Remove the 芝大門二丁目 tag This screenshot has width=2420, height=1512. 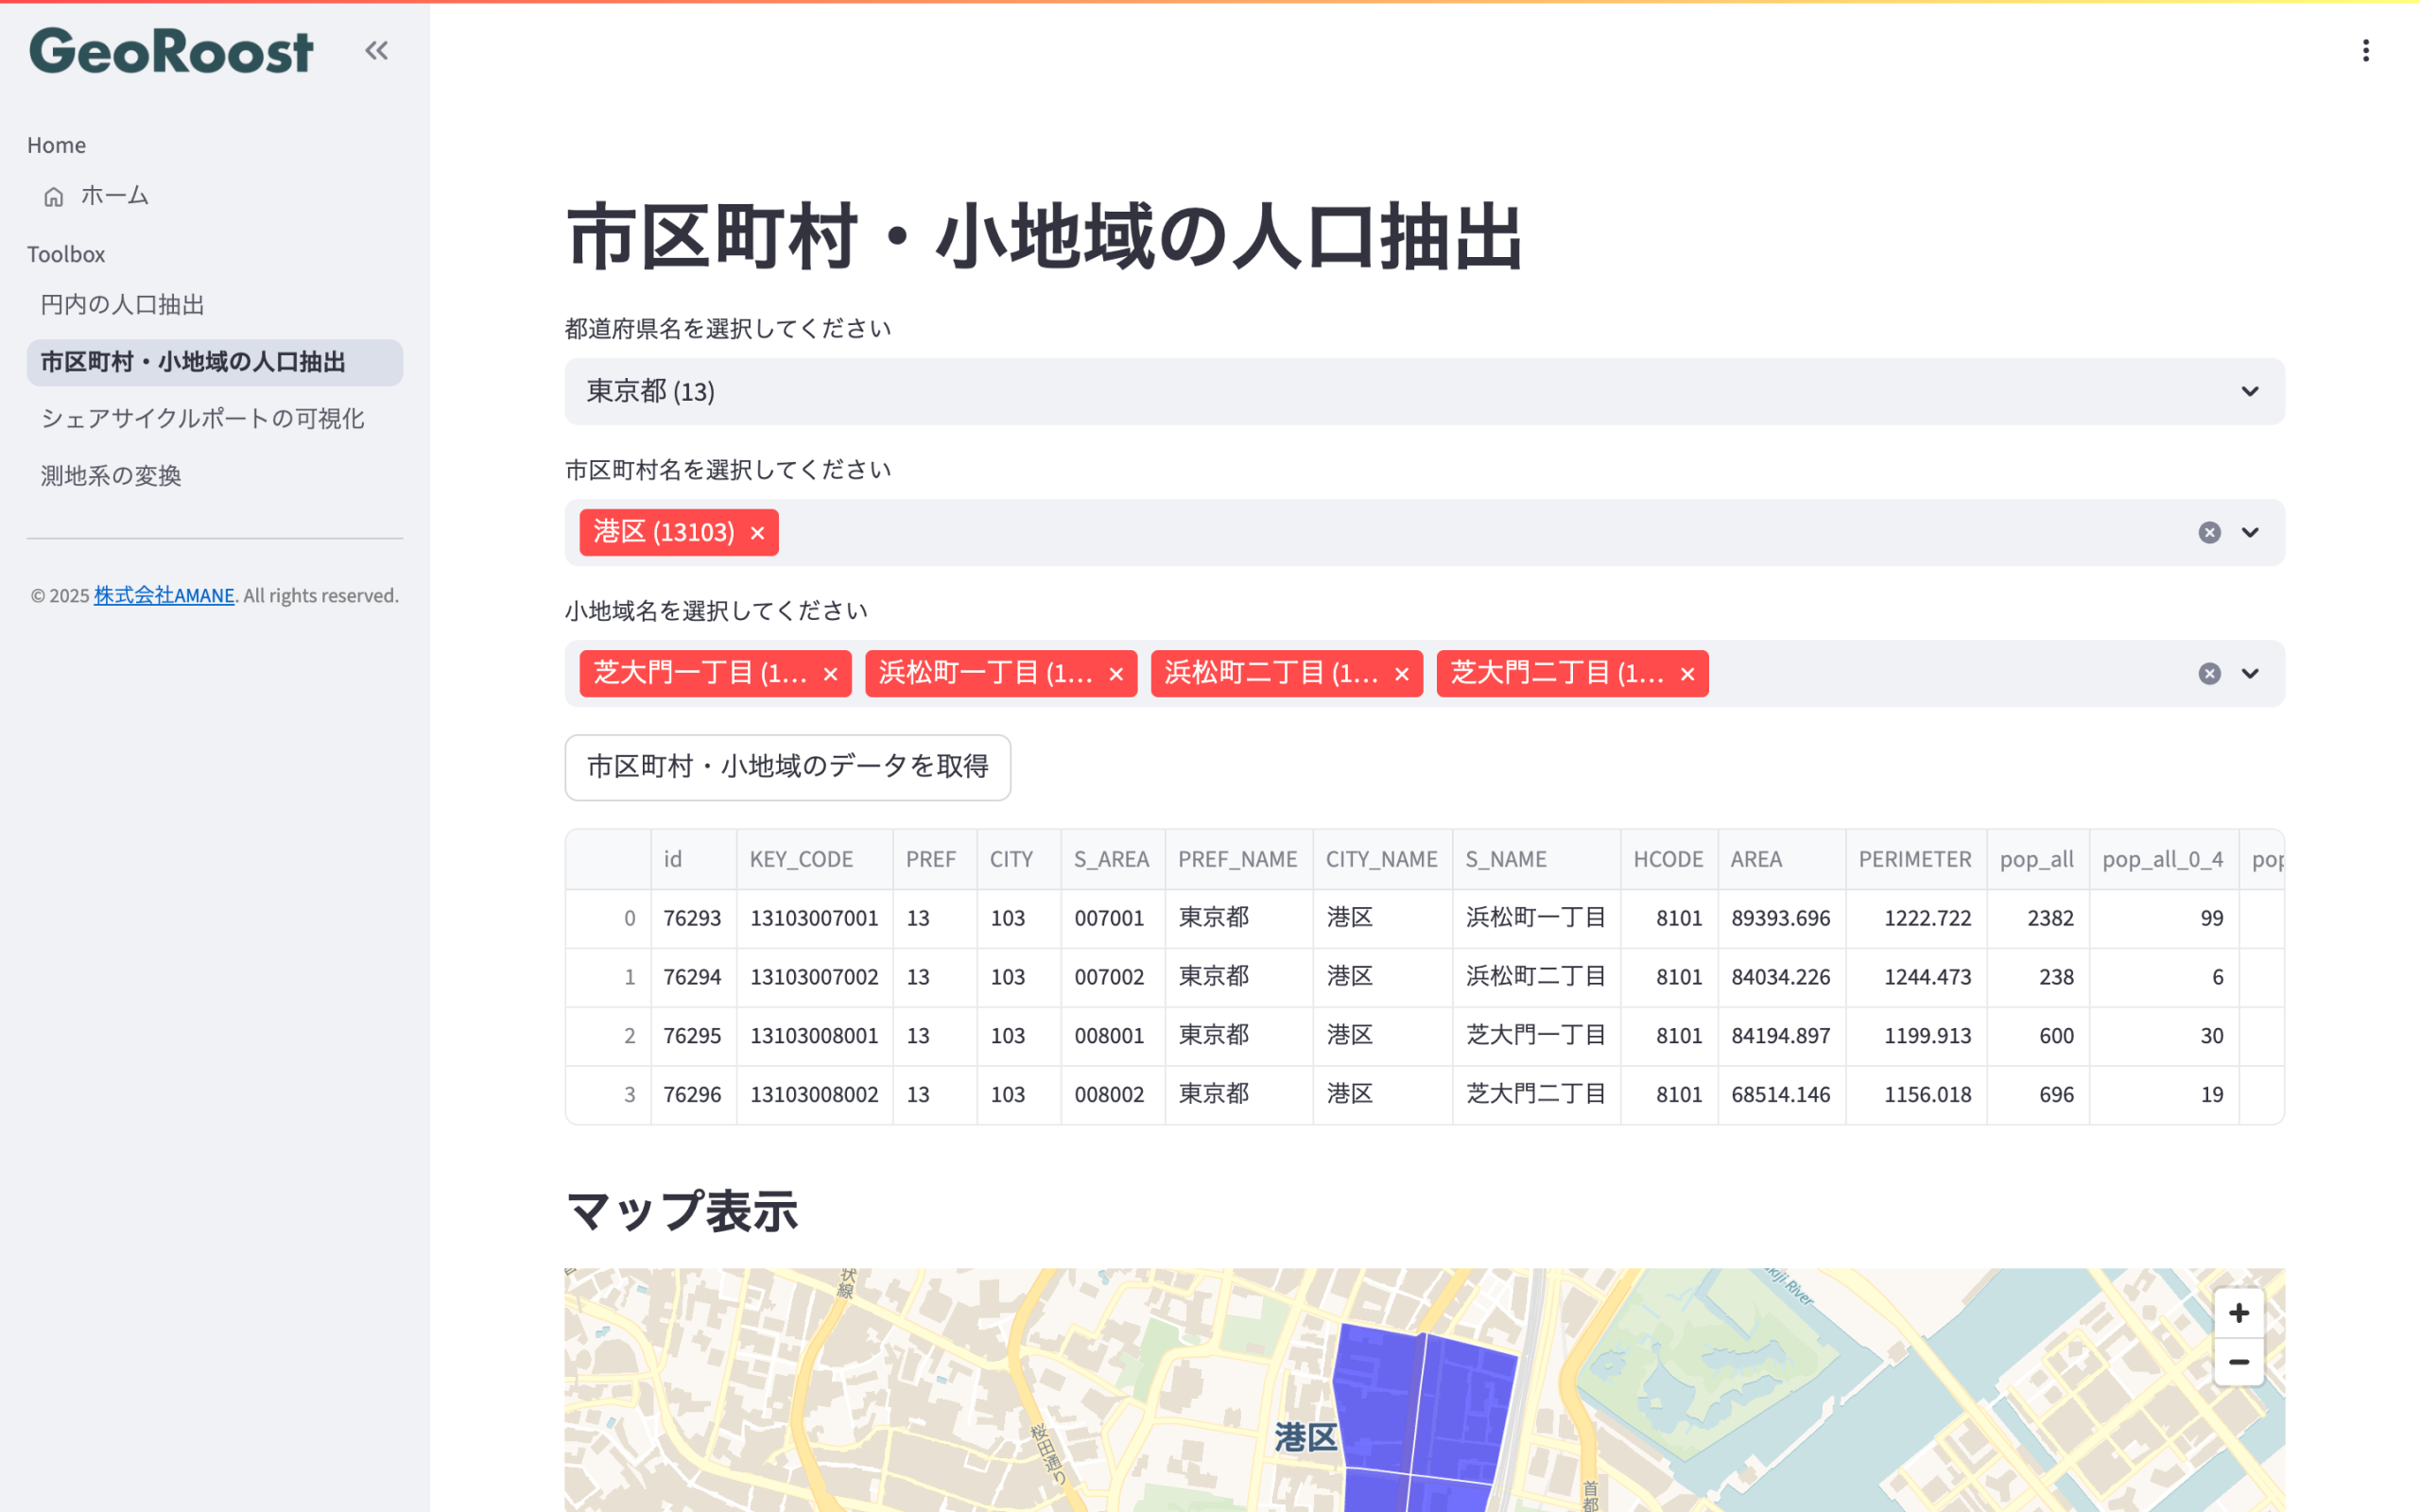pyautogui.click(x=1688, y=674)
